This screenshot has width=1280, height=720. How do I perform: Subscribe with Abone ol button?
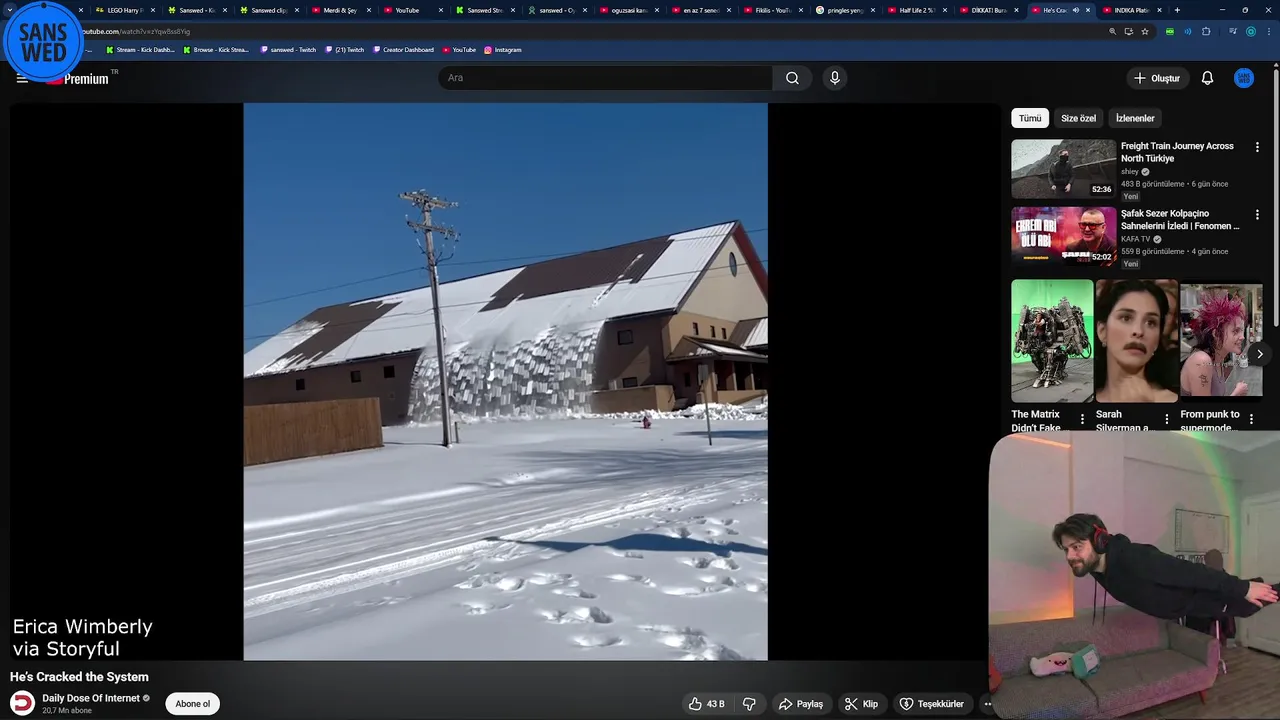[x=192, y=704]
